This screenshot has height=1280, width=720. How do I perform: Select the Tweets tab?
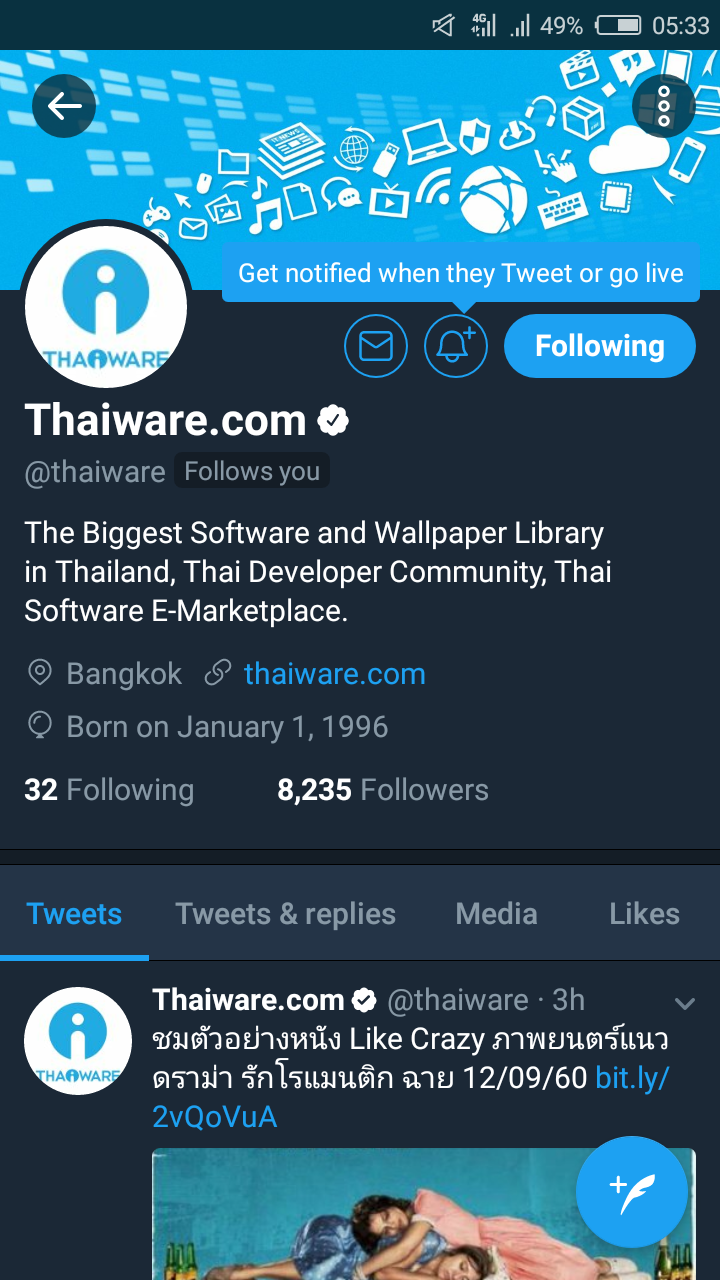[74, 914]
